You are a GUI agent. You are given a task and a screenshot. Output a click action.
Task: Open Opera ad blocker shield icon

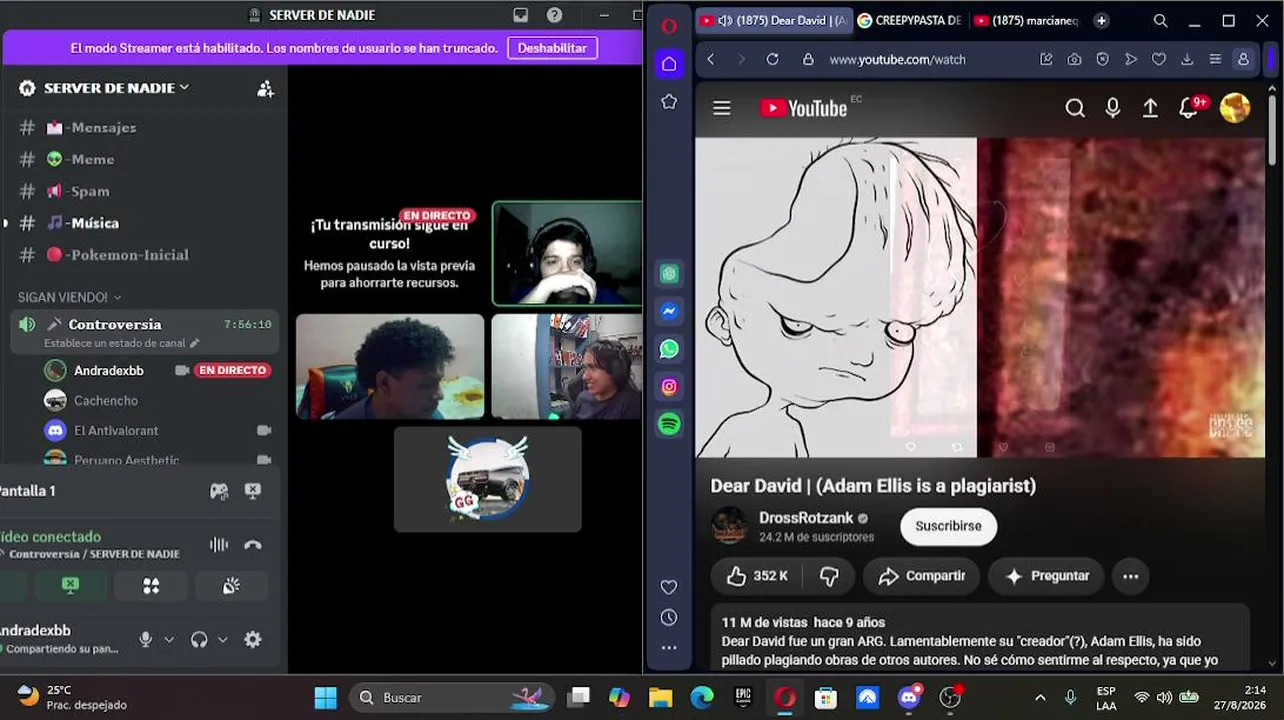1102,59
